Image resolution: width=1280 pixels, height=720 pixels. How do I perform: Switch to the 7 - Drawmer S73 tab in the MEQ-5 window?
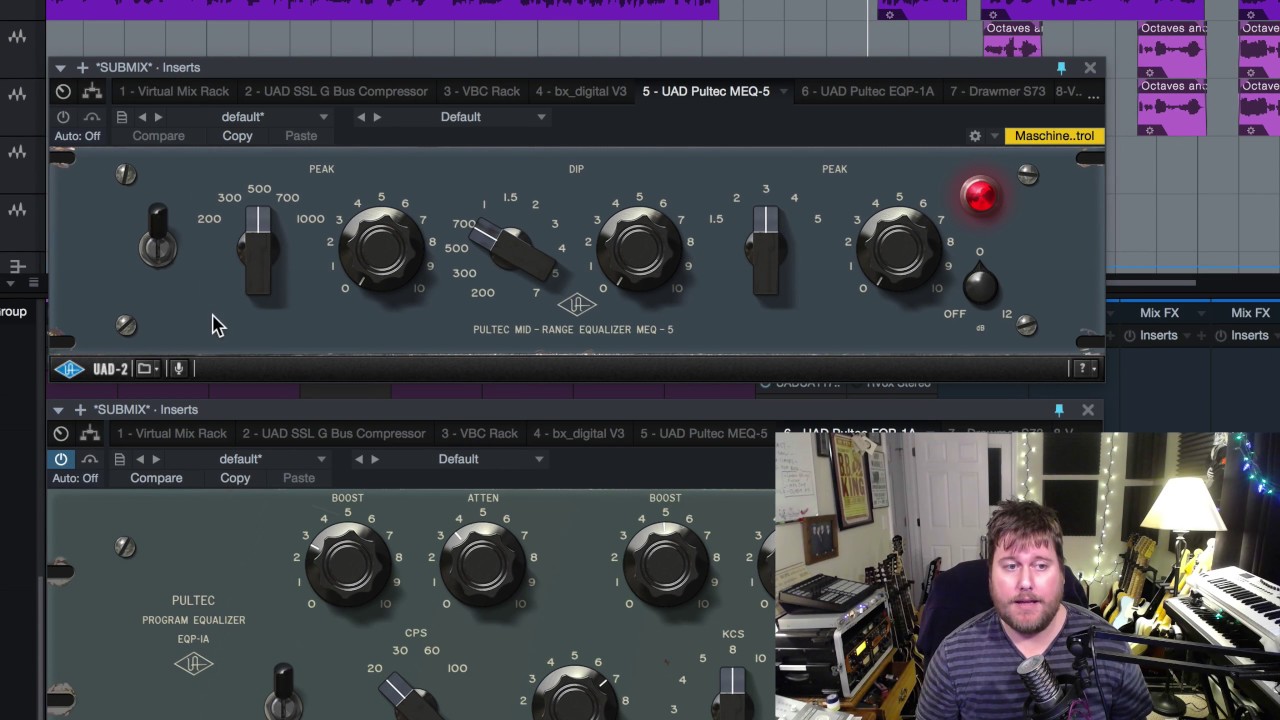[x=998, y=91]
